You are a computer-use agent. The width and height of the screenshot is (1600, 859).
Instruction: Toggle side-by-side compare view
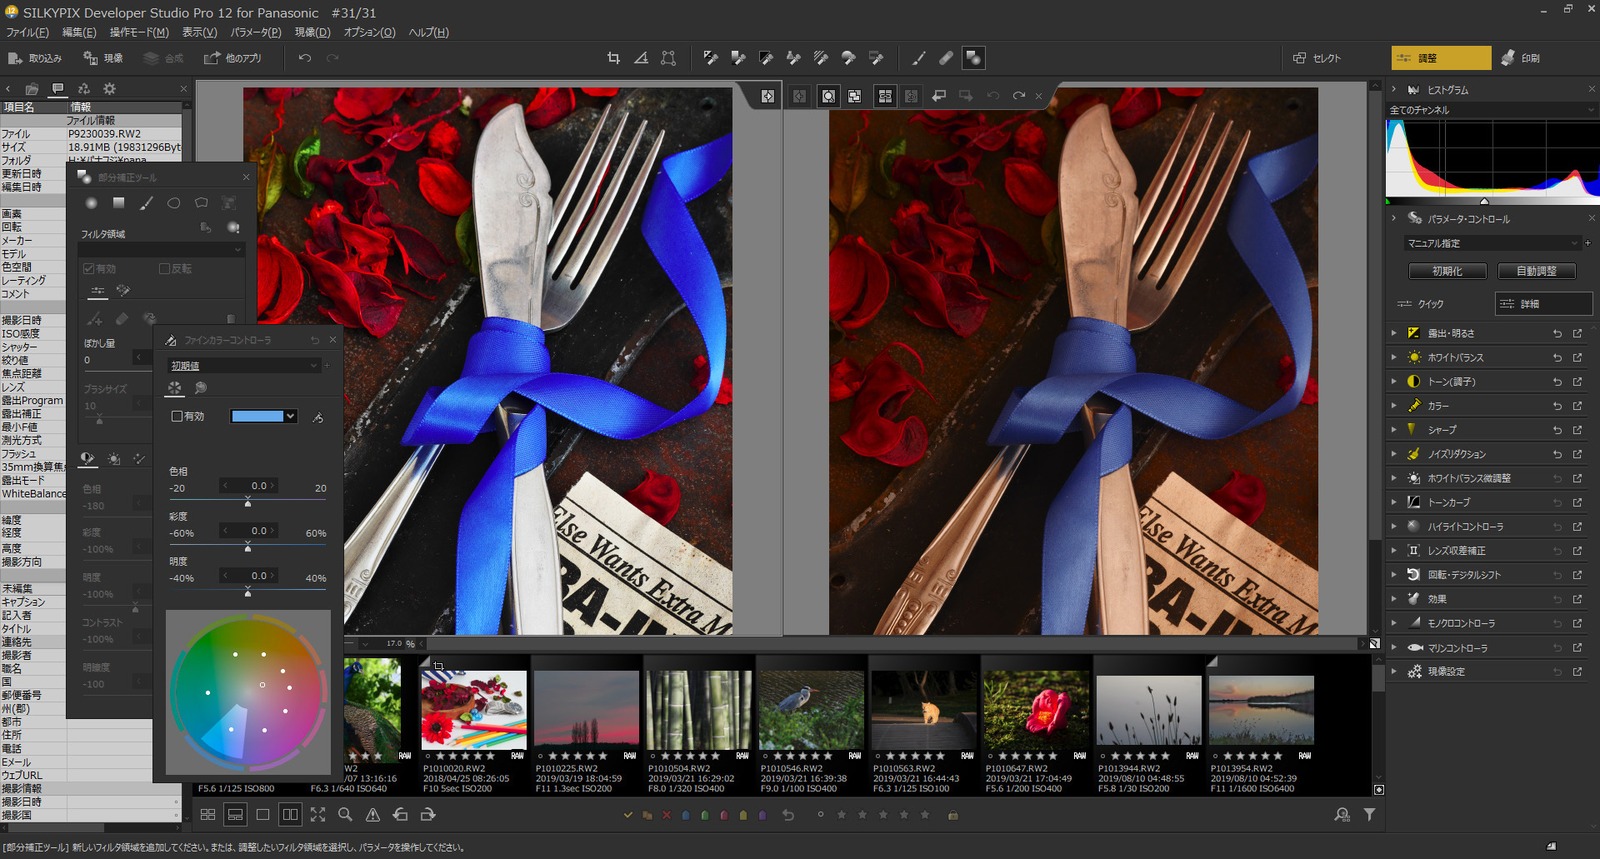pyautogui.click(x=290, y=815)
